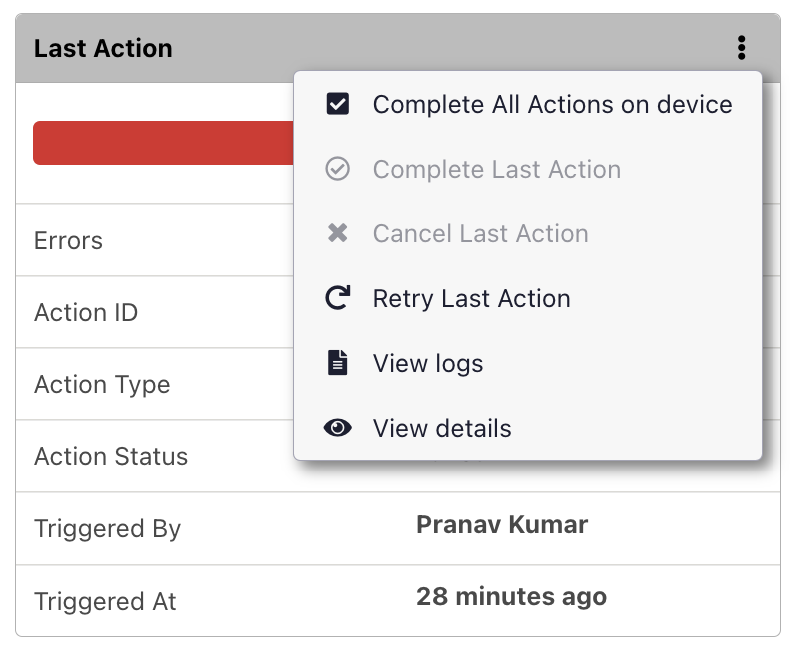Click the circular retry arrow icon
This screenshot has height=652, width=796.
click(x=338, y=298)
